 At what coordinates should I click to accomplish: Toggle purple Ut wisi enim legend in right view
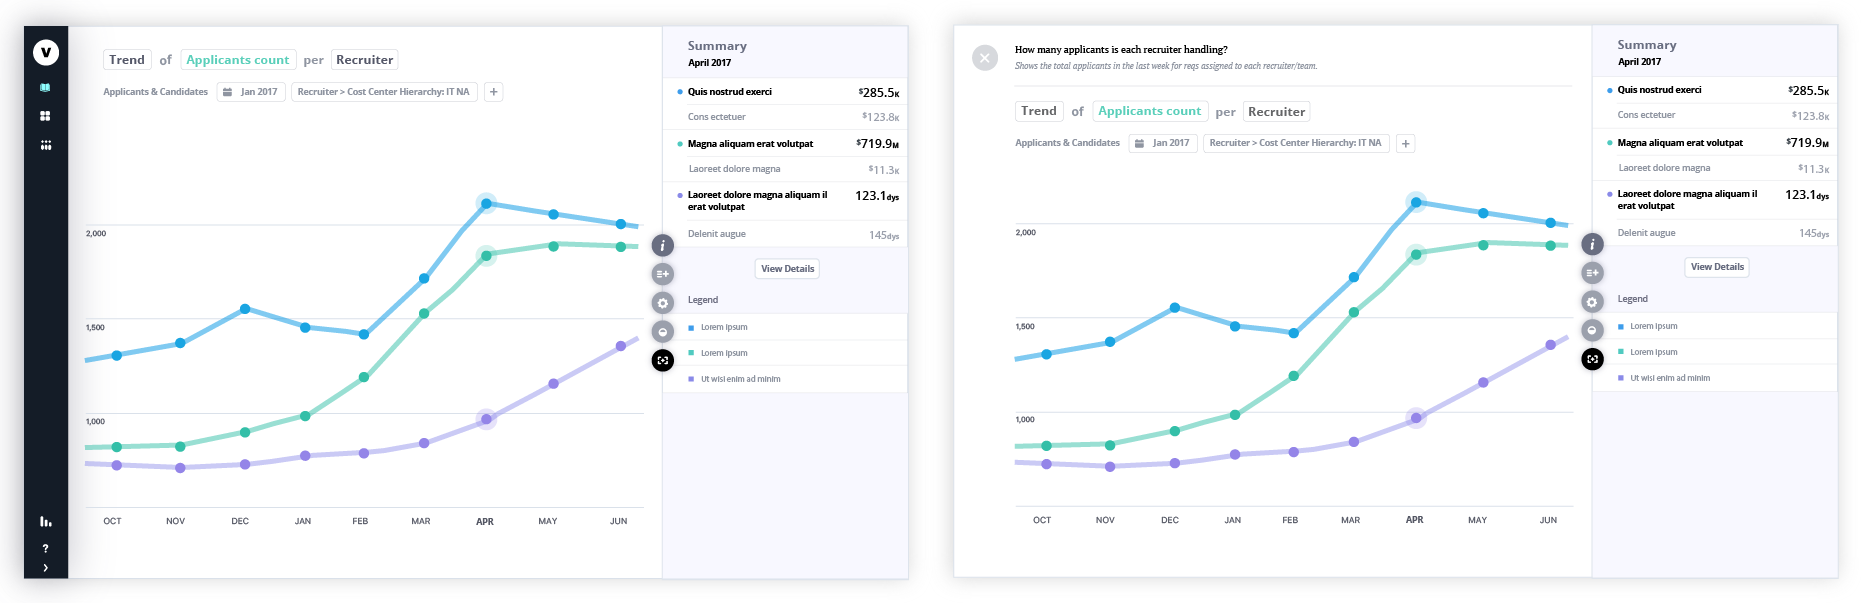(1669, 378)
